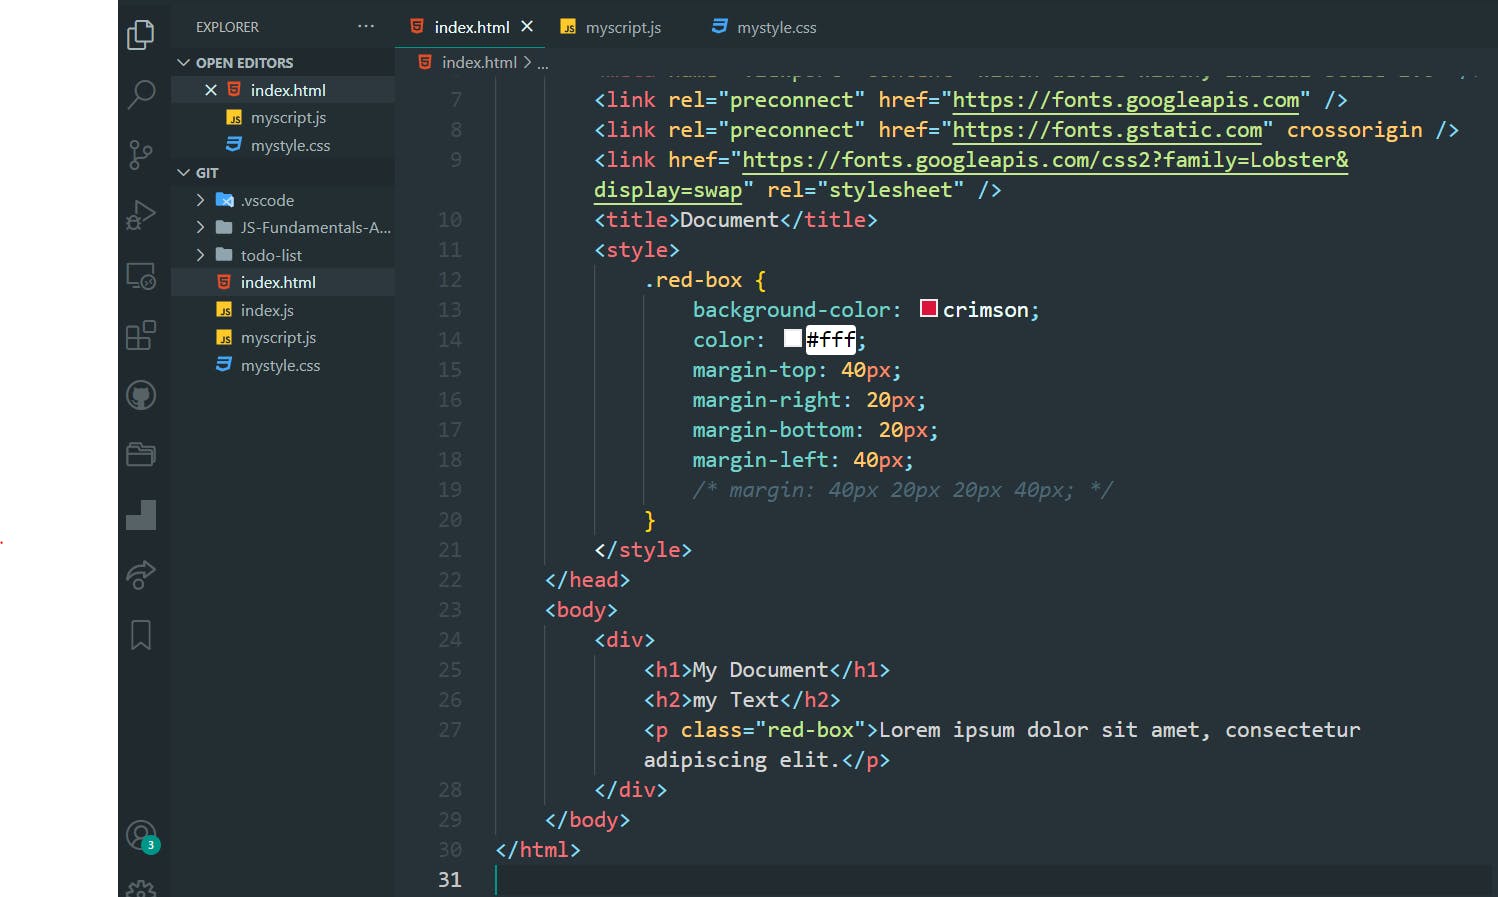
Task: Follow the css2?family=Lobster stylesheet link
Action: [1045, 160]
